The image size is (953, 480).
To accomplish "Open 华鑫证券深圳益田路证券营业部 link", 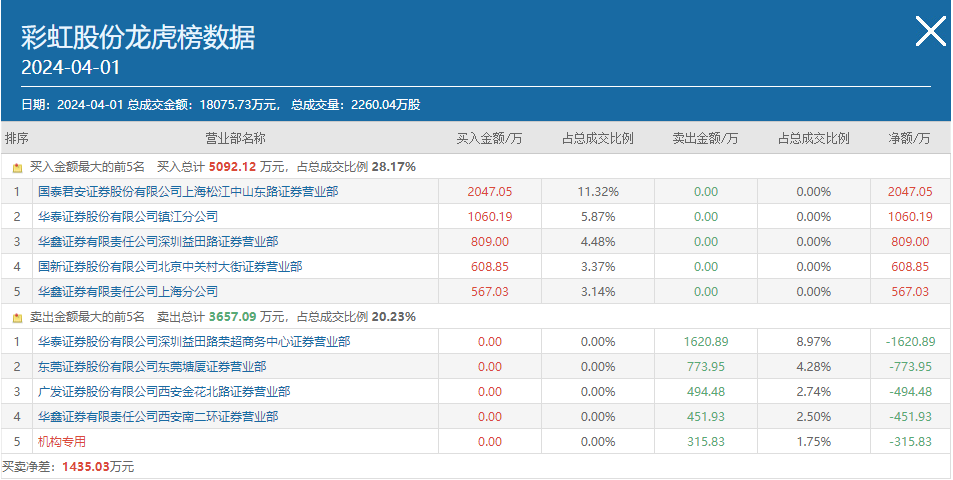I will 158,241.
